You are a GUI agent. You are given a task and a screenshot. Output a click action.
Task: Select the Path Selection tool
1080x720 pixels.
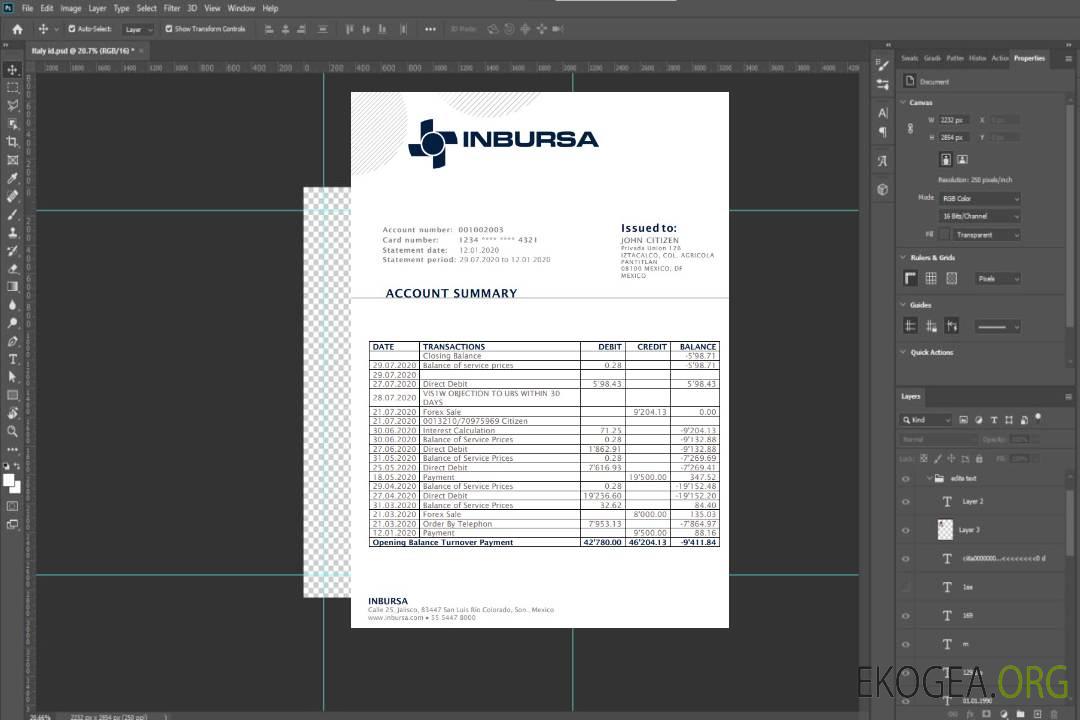(12, 377)
